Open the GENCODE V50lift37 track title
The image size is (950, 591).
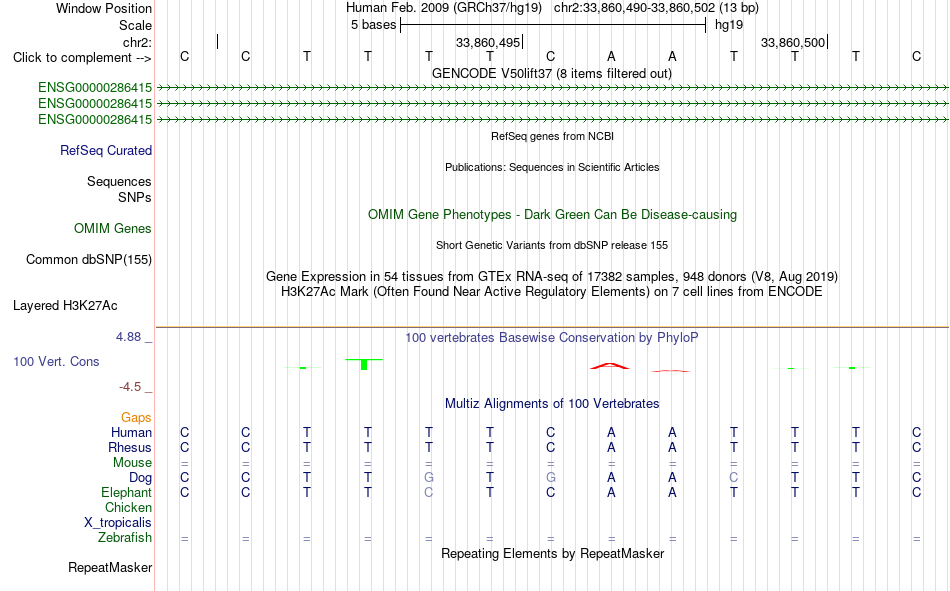(551, 73)
